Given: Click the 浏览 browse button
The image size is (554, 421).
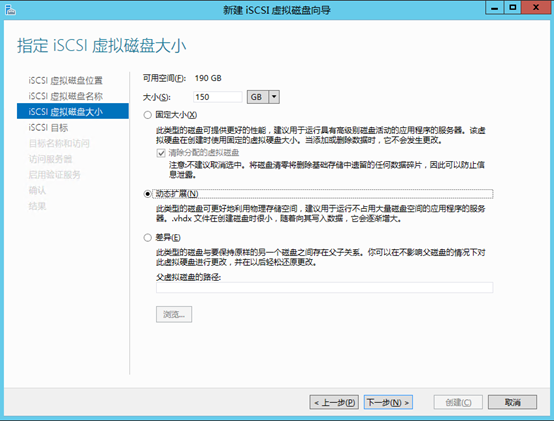Looking at the screenshot, I should click(x=174, y=314).
